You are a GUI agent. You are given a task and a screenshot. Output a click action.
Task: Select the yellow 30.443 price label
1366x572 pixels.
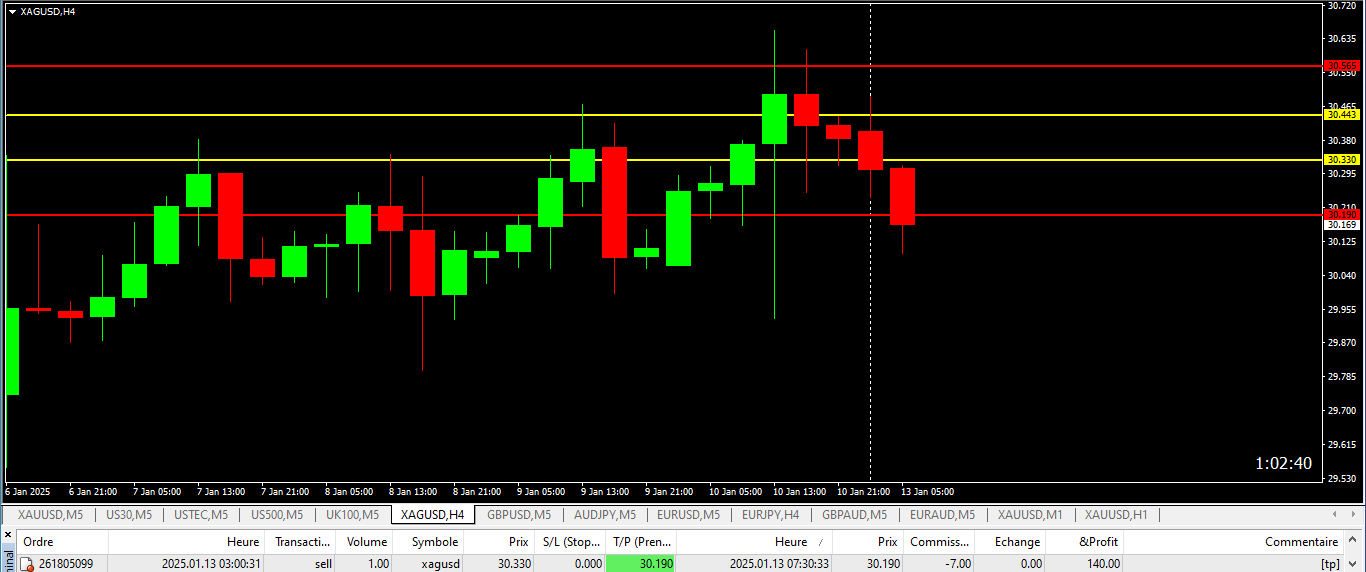[x=1341, y=115]
